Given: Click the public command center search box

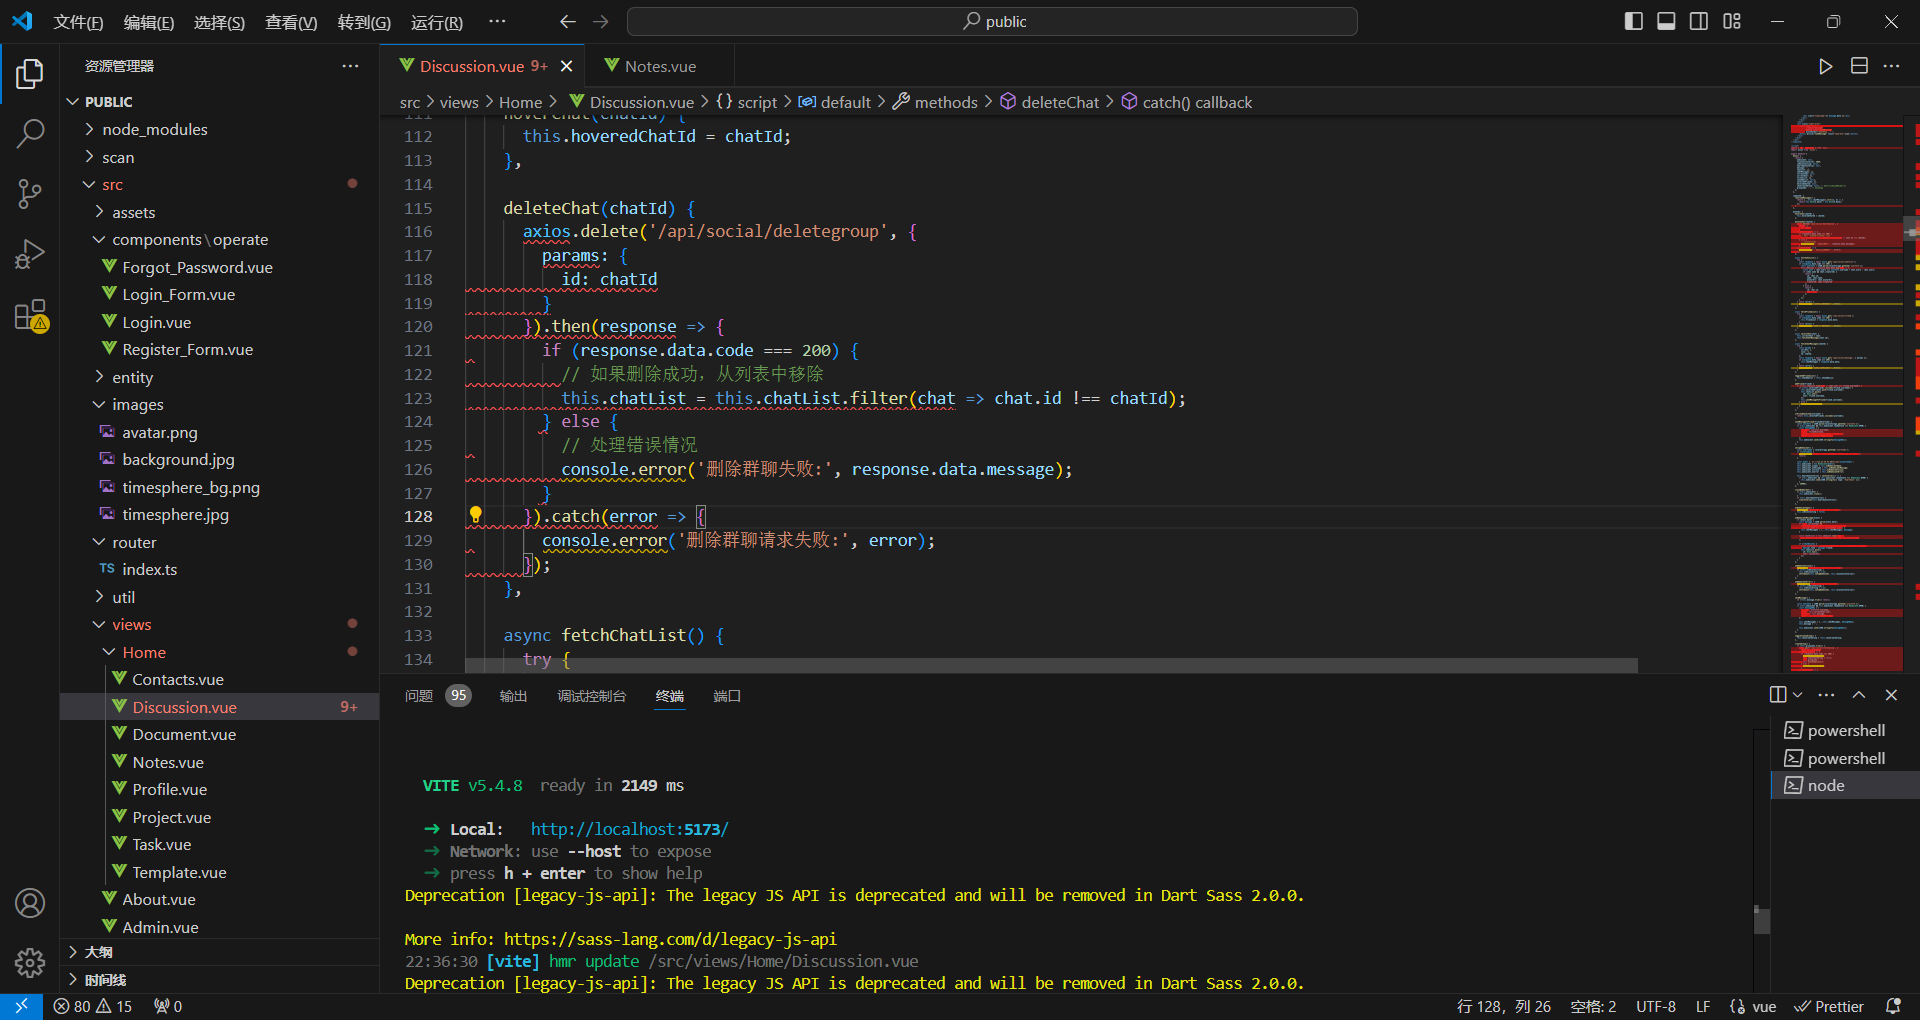Looking at the screenshot, I should tap(992, 21).
